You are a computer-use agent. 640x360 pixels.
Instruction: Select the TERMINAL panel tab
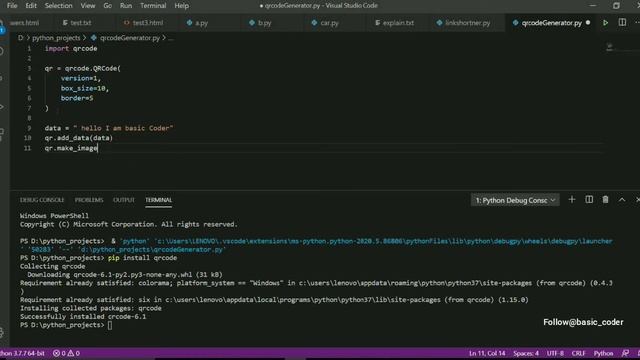[x=158, y=200]
